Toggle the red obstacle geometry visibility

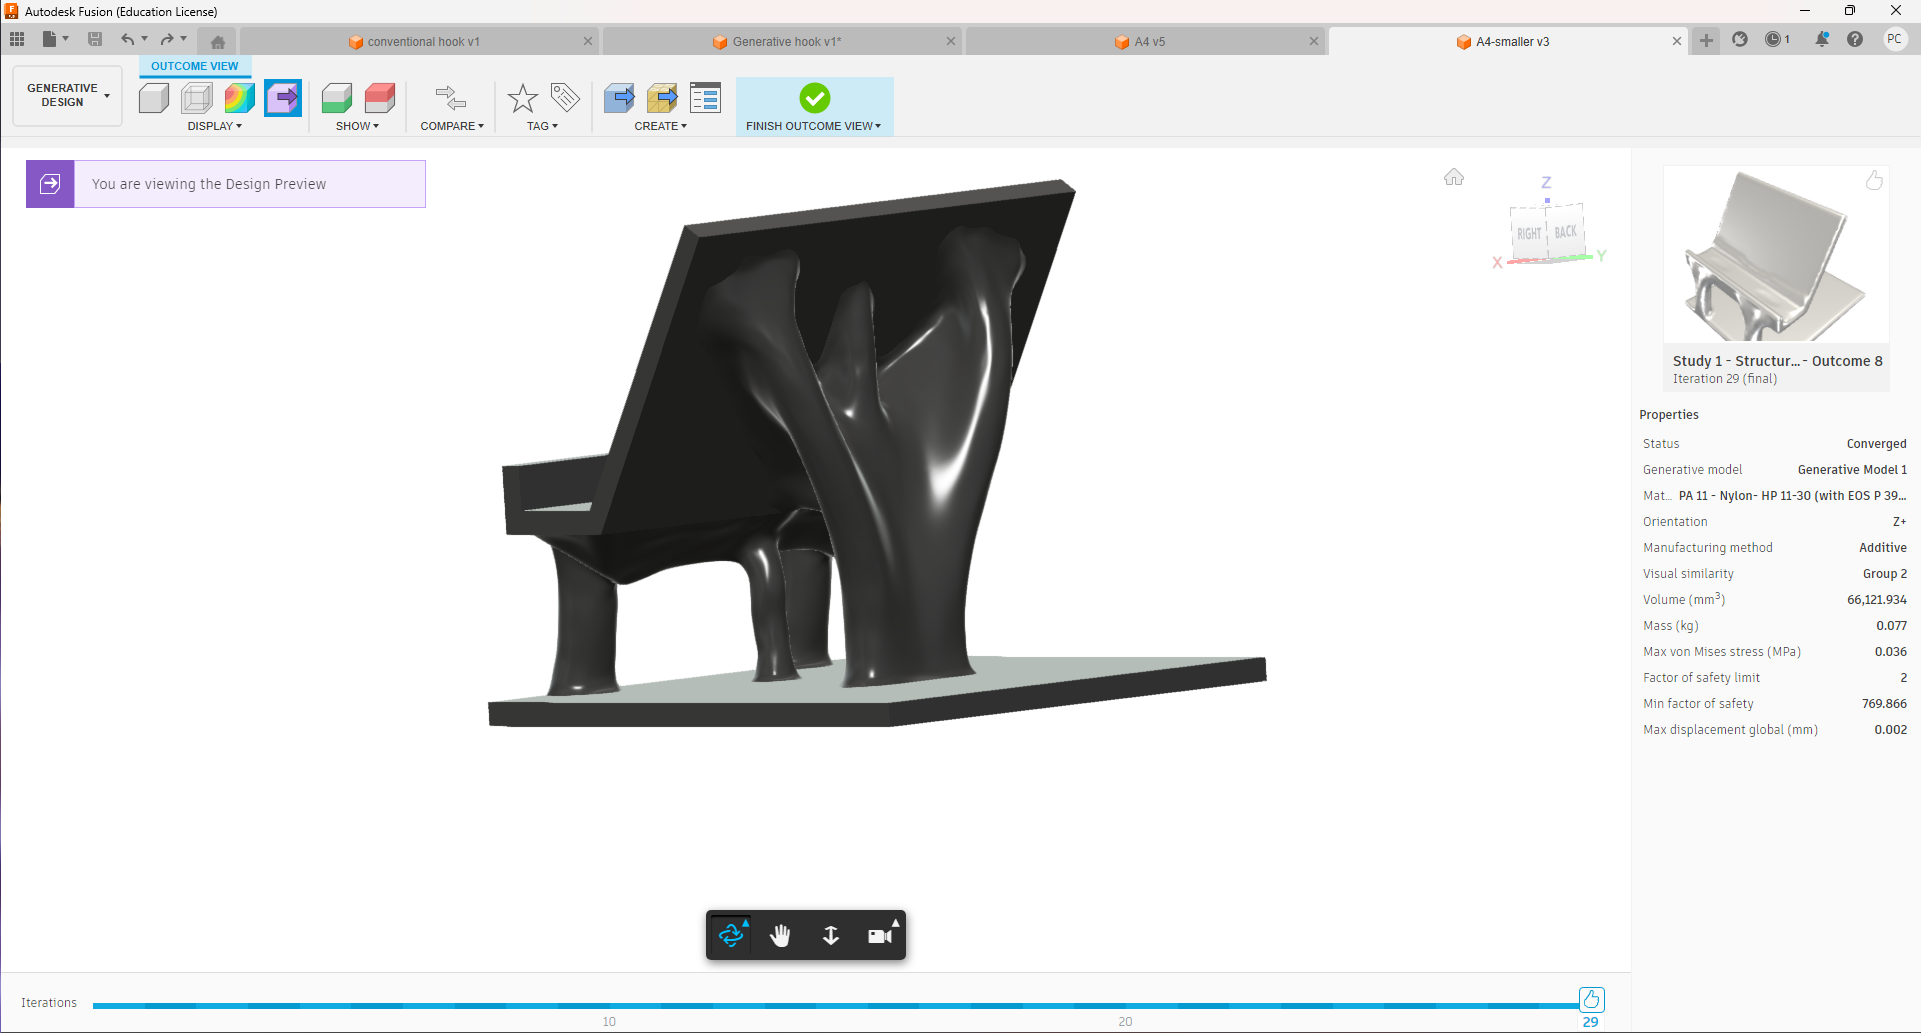[x=380, y=98]
